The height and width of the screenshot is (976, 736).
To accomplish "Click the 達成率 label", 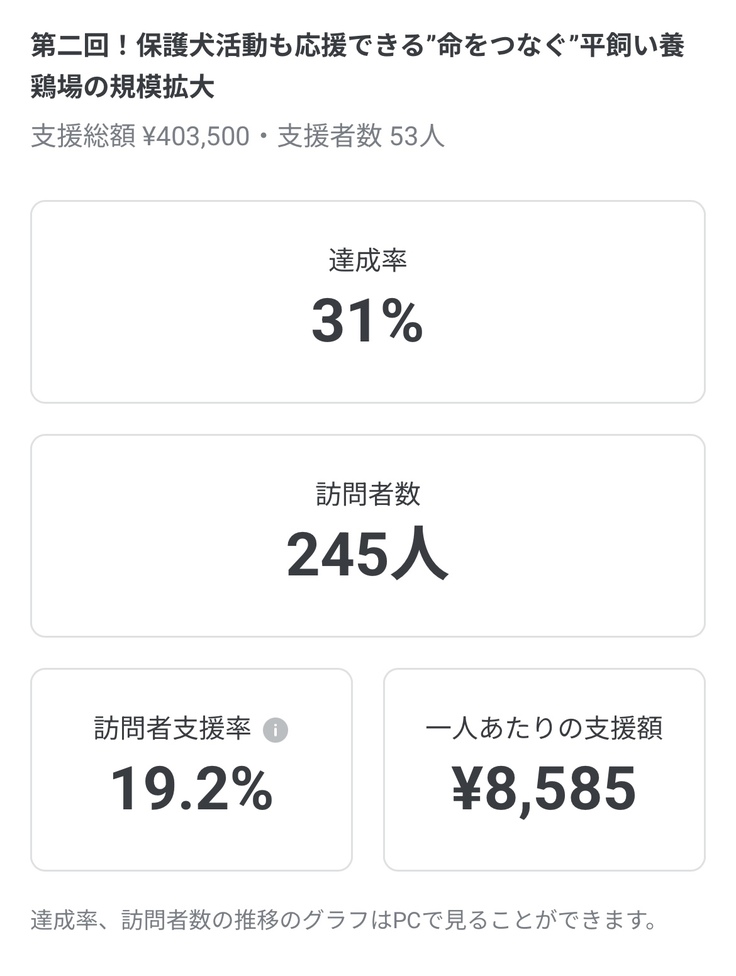I will (367, 261).
